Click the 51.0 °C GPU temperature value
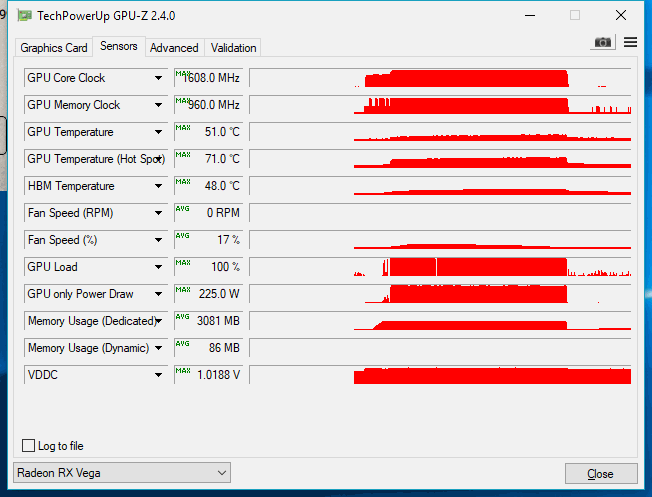Viewport: 652px width, 497px height. point(208,132)
